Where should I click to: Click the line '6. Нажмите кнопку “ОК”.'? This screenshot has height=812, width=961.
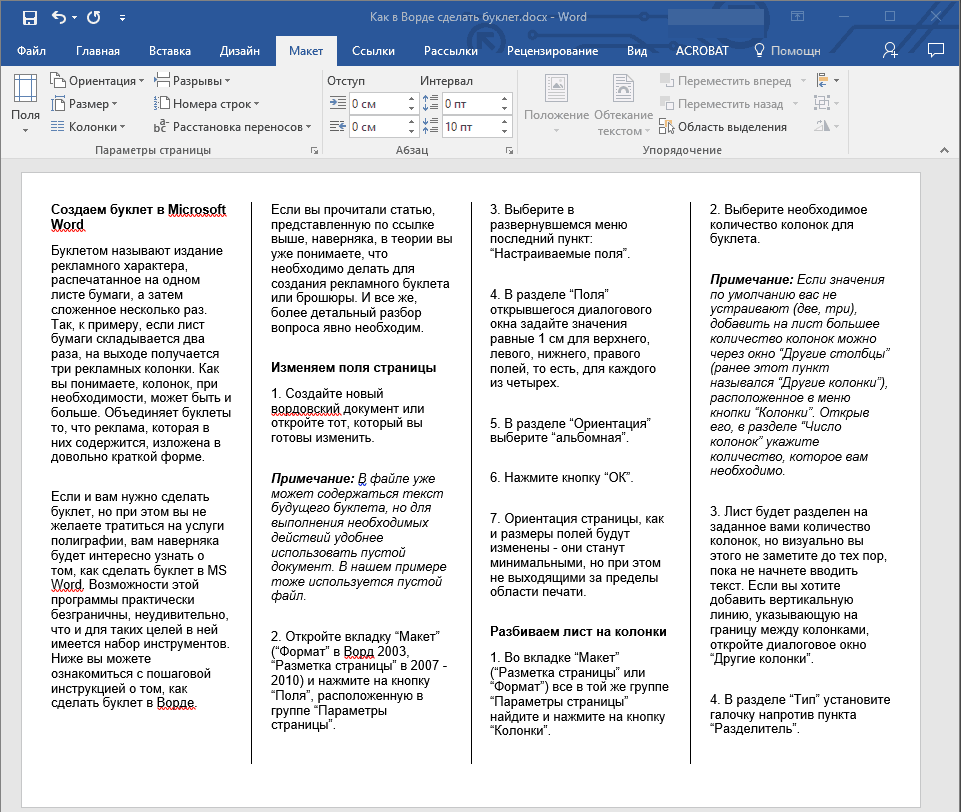point(561,477)
